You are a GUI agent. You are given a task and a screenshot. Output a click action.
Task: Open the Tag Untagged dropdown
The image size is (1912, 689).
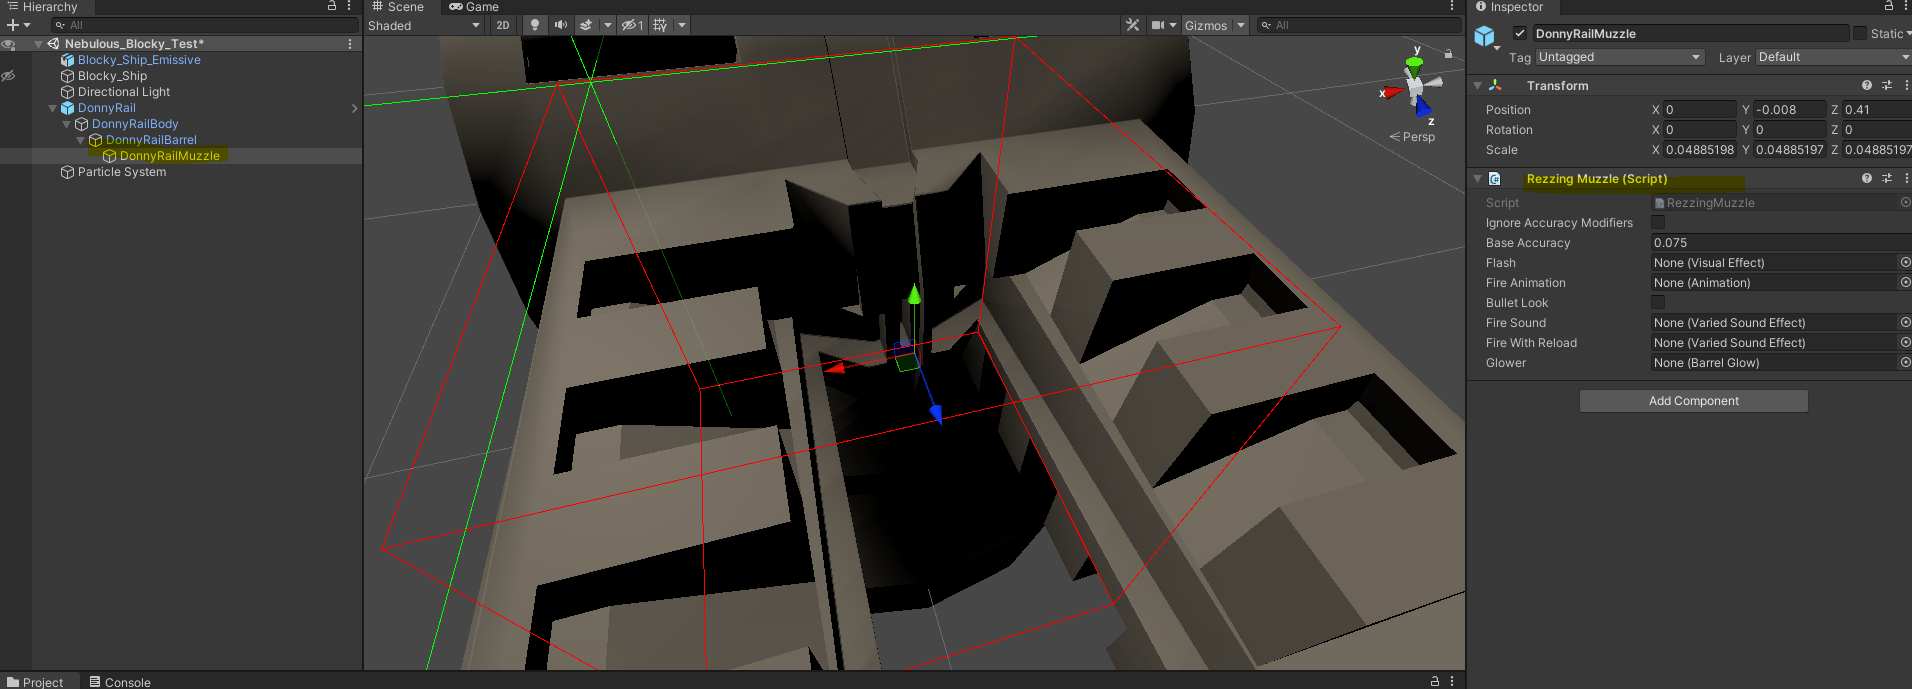point(1620,57)
